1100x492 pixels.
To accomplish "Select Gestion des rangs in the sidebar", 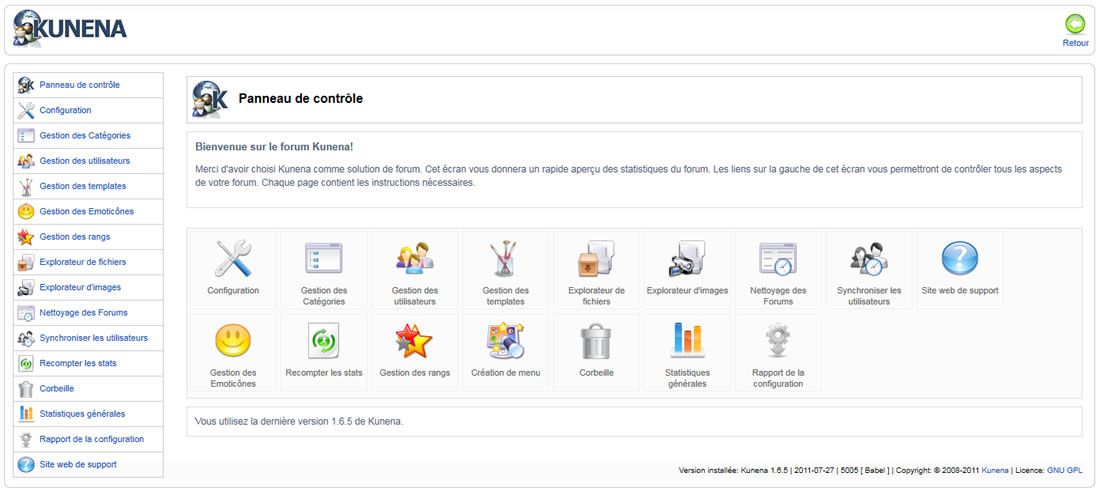I will pos(88,237).
